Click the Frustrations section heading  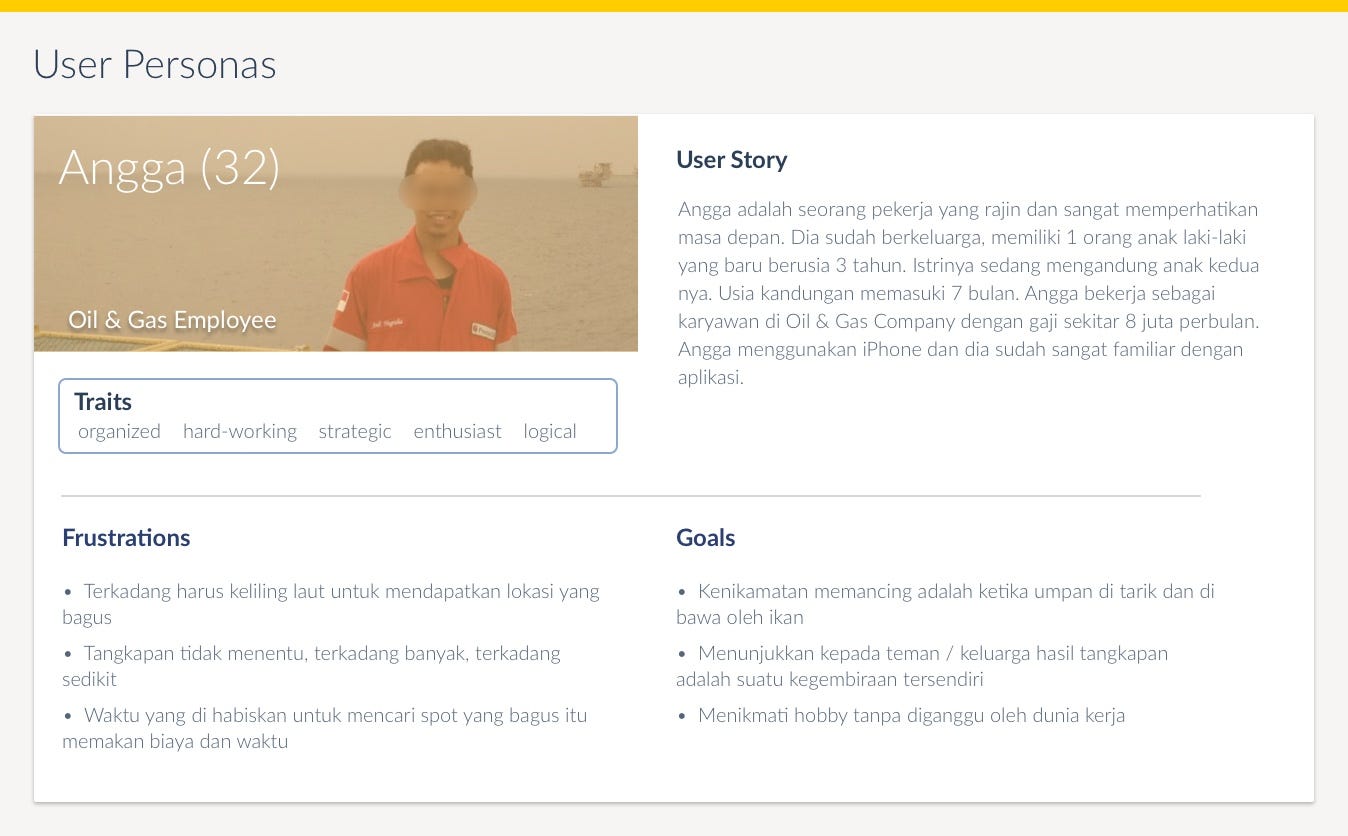click(126, 538)
